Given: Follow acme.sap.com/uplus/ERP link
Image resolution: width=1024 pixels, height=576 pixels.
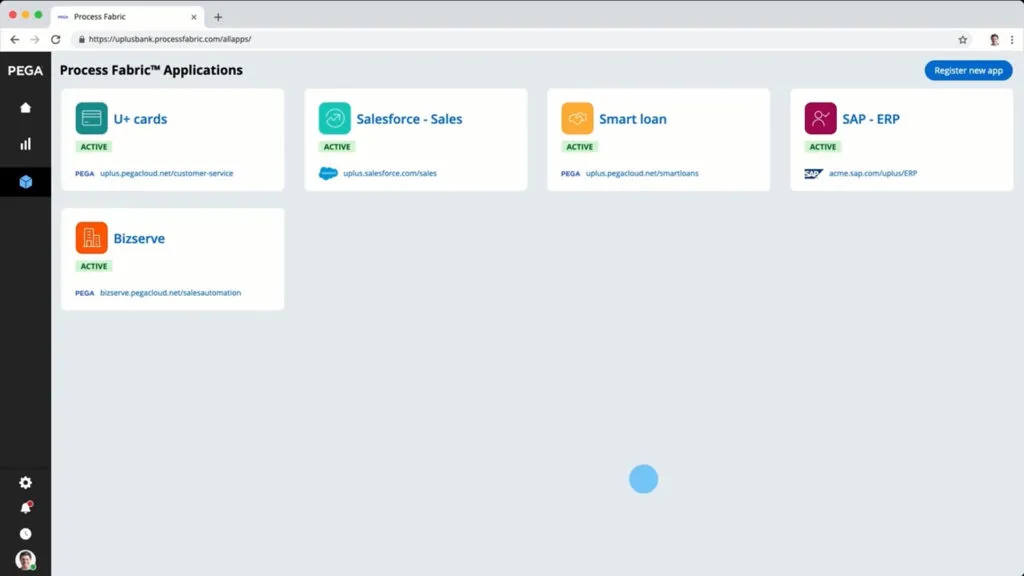Looking at the screenshot, I should click(873, 173).
